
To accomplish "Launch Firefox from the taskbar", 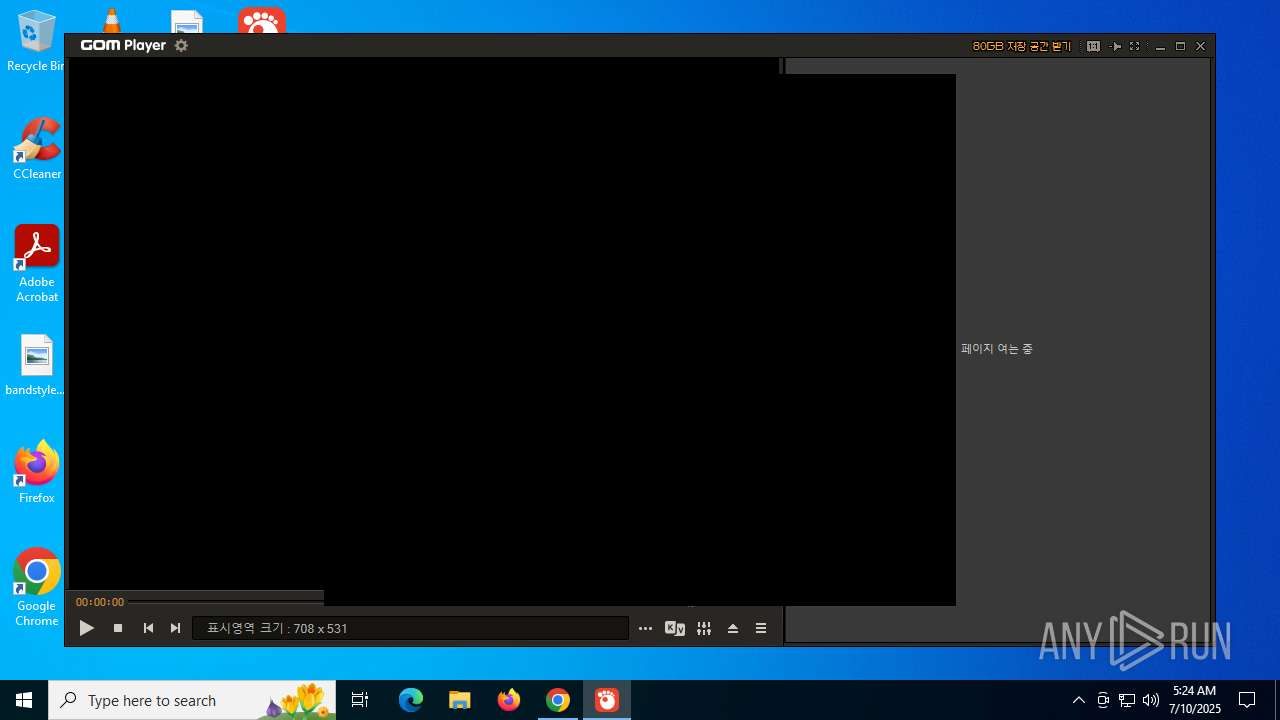I will click(x=509, y=700).
